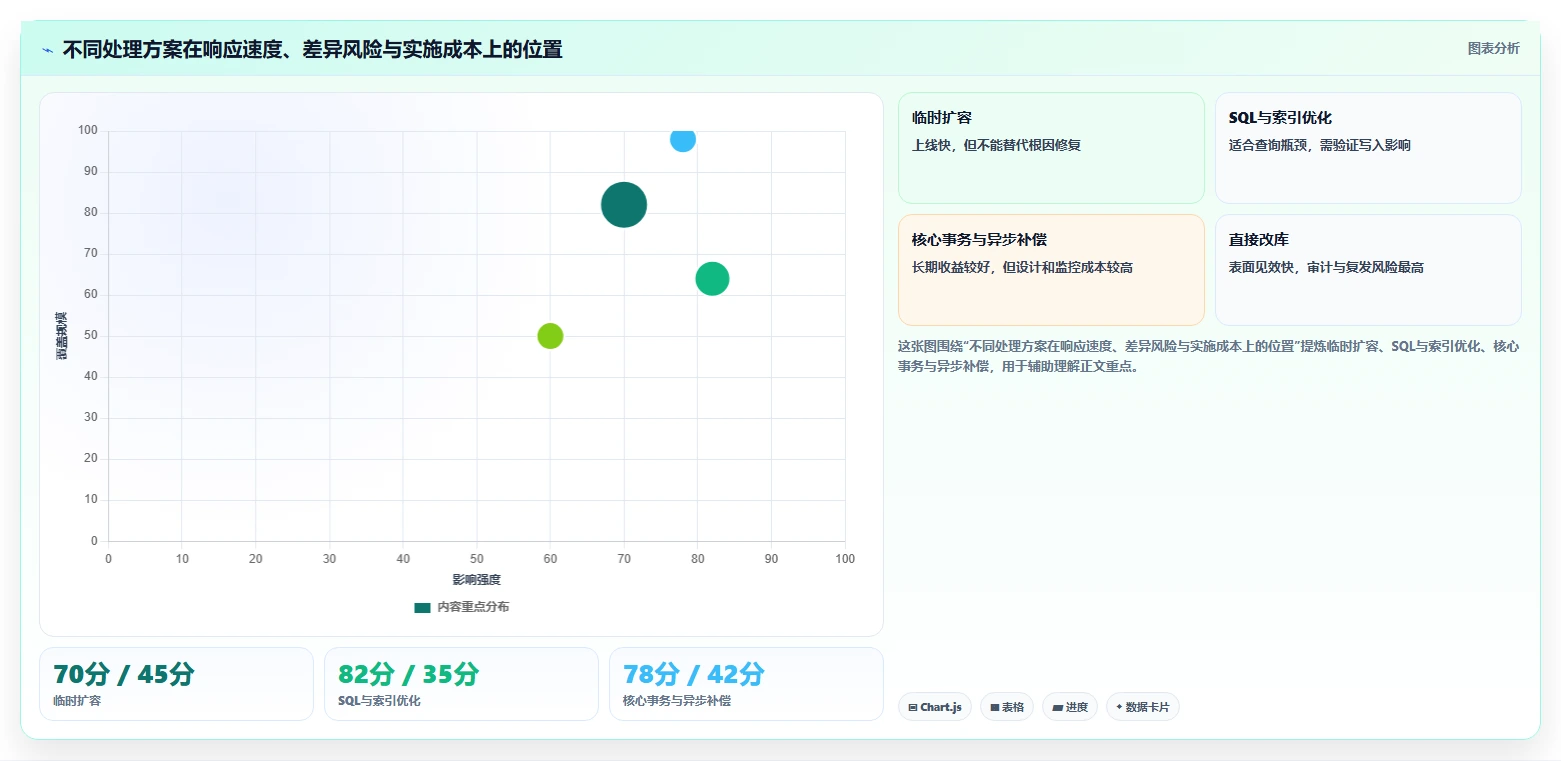
Task: Click the dark green legend color box
Action: click(422, 607)
